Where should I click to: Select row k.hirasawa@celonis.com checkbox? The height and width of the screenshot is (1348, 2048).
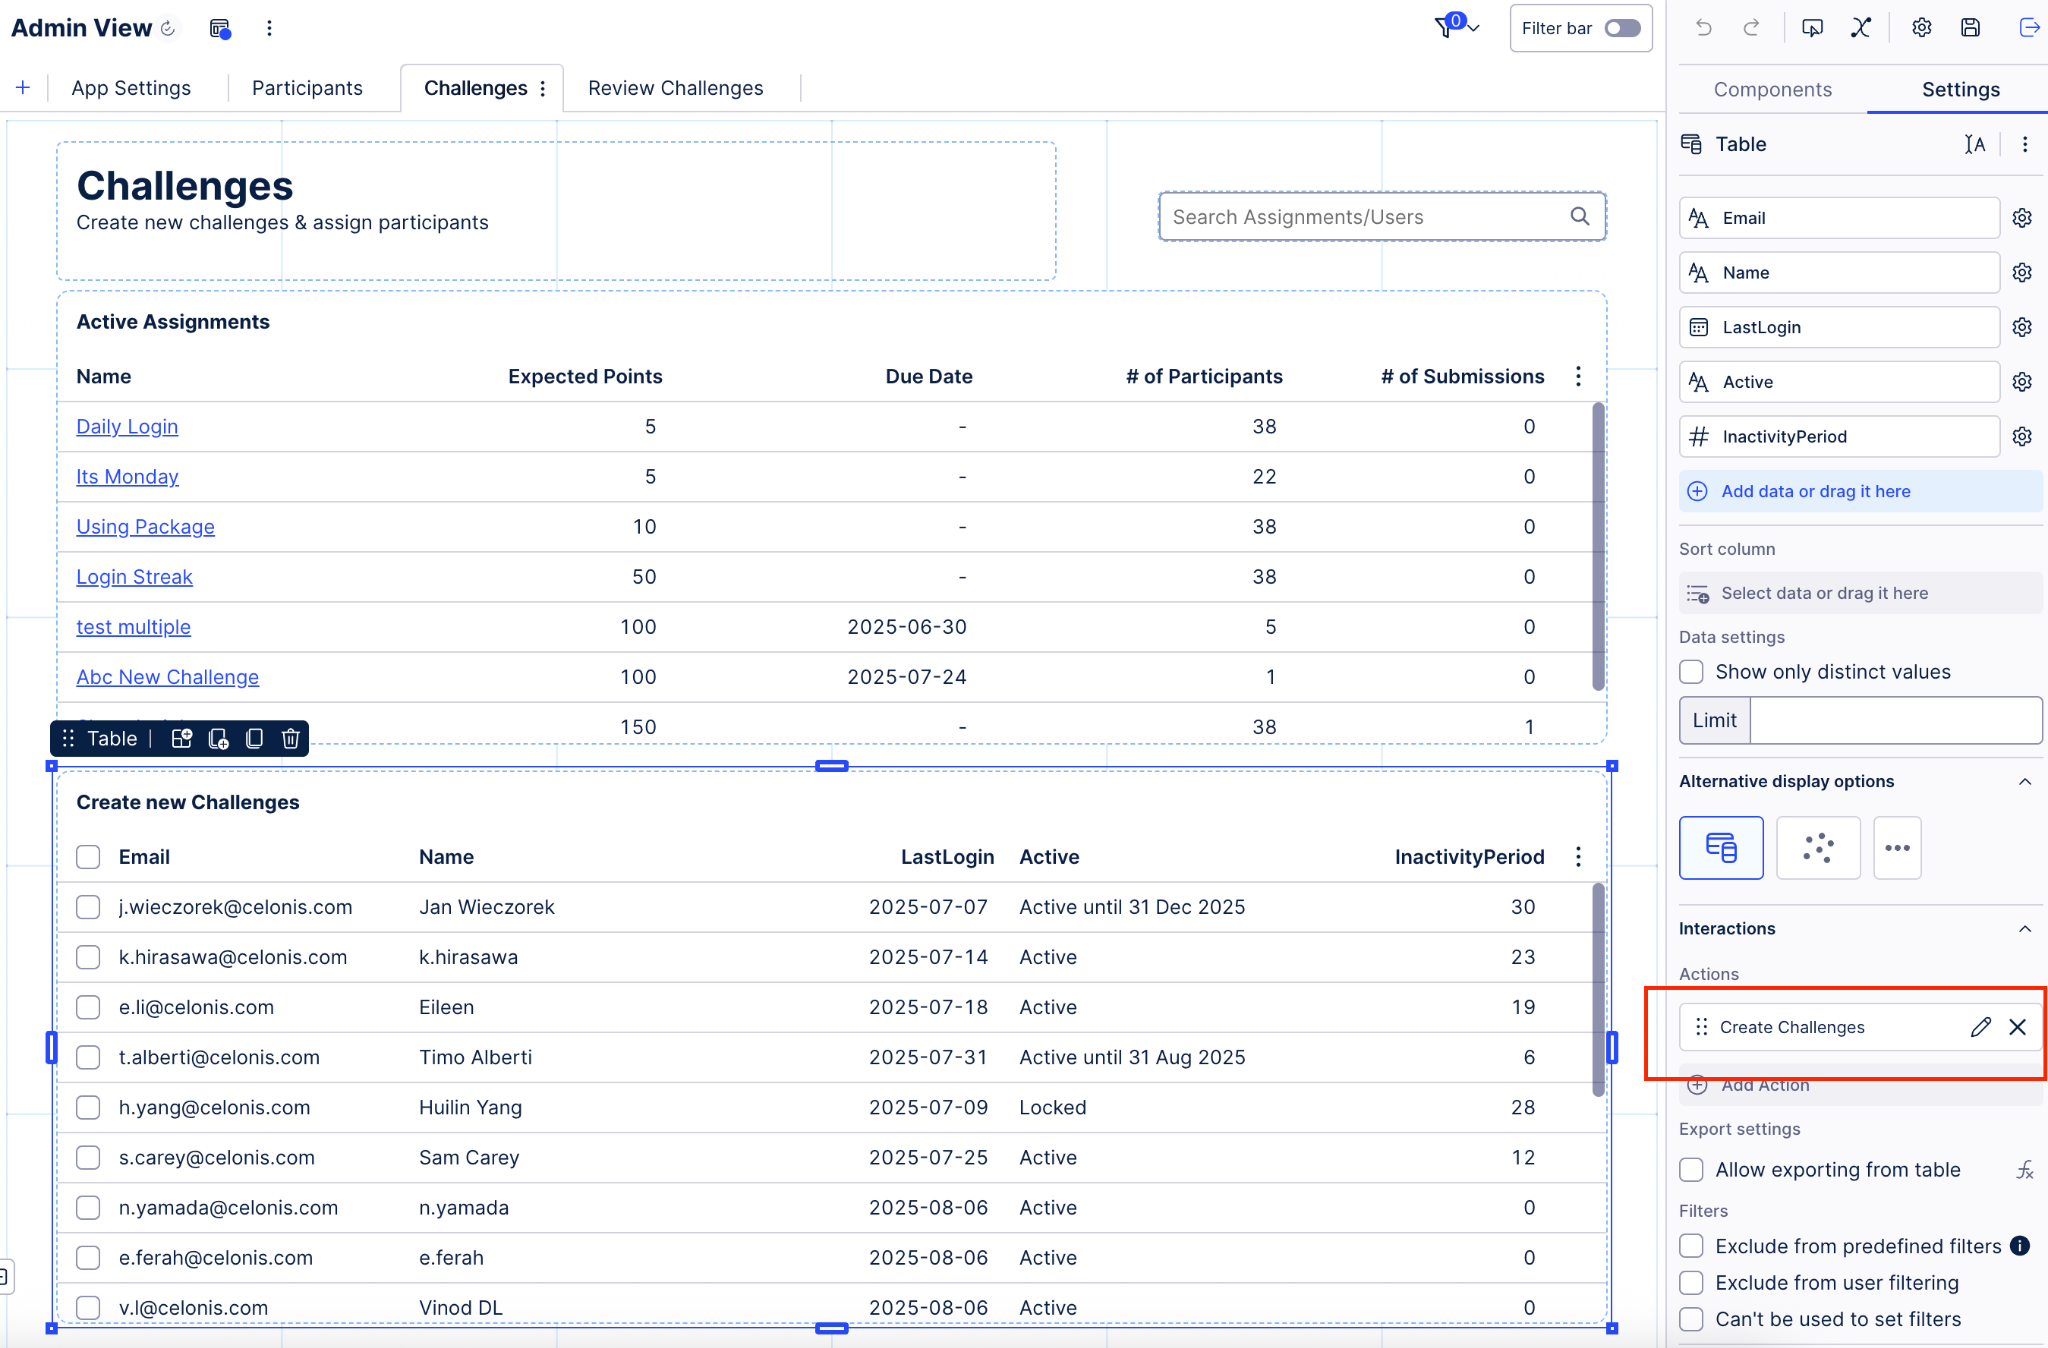coord(88,957)
